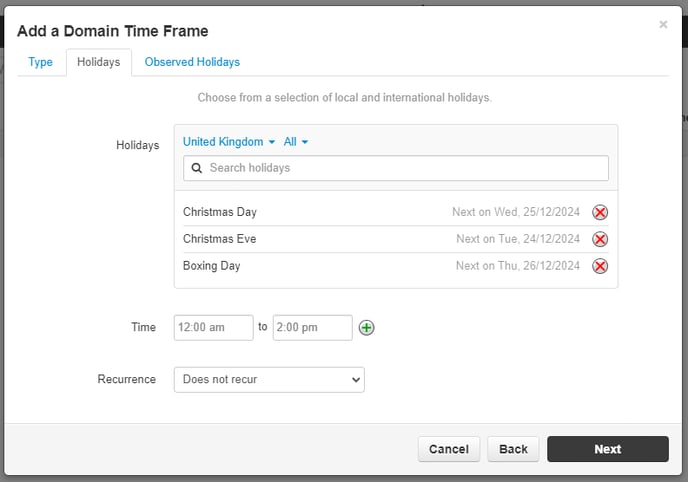Click the Back button

point(513,449)
